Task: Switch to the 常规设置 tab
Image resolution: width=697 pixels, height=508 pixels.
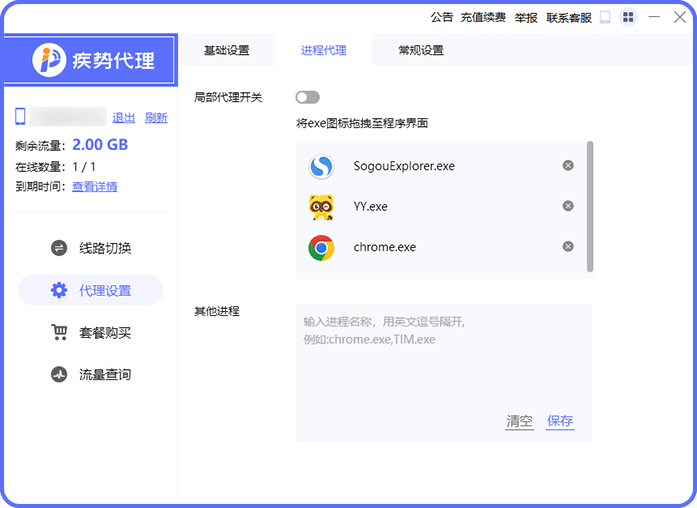Action: point(420,50)
